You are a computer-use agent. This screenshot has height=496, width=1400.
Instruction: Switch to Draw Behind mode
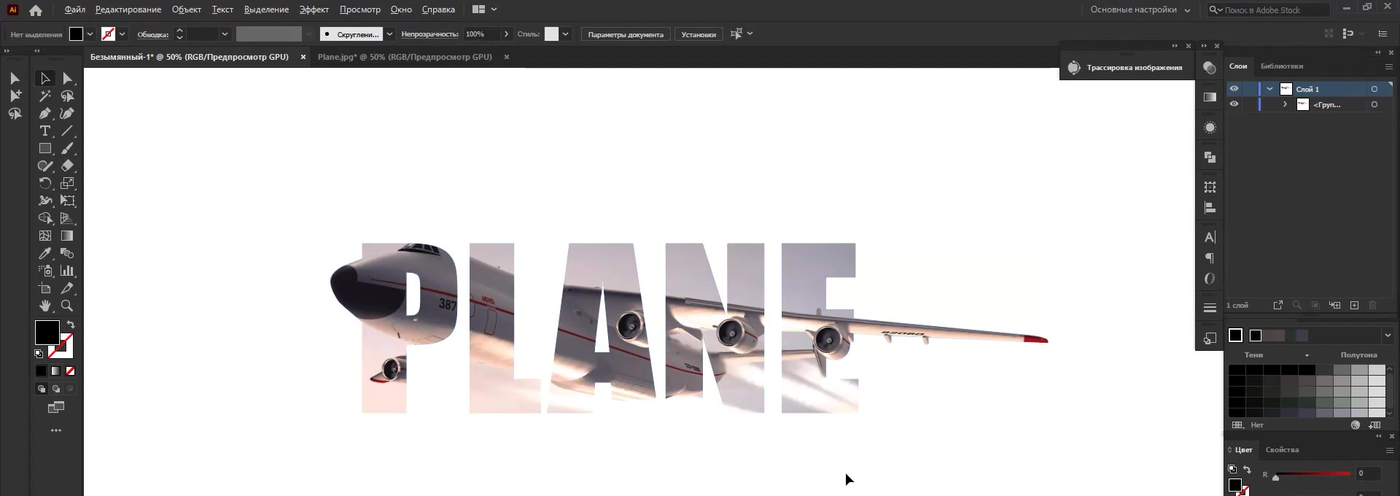(x=56, y=388)
